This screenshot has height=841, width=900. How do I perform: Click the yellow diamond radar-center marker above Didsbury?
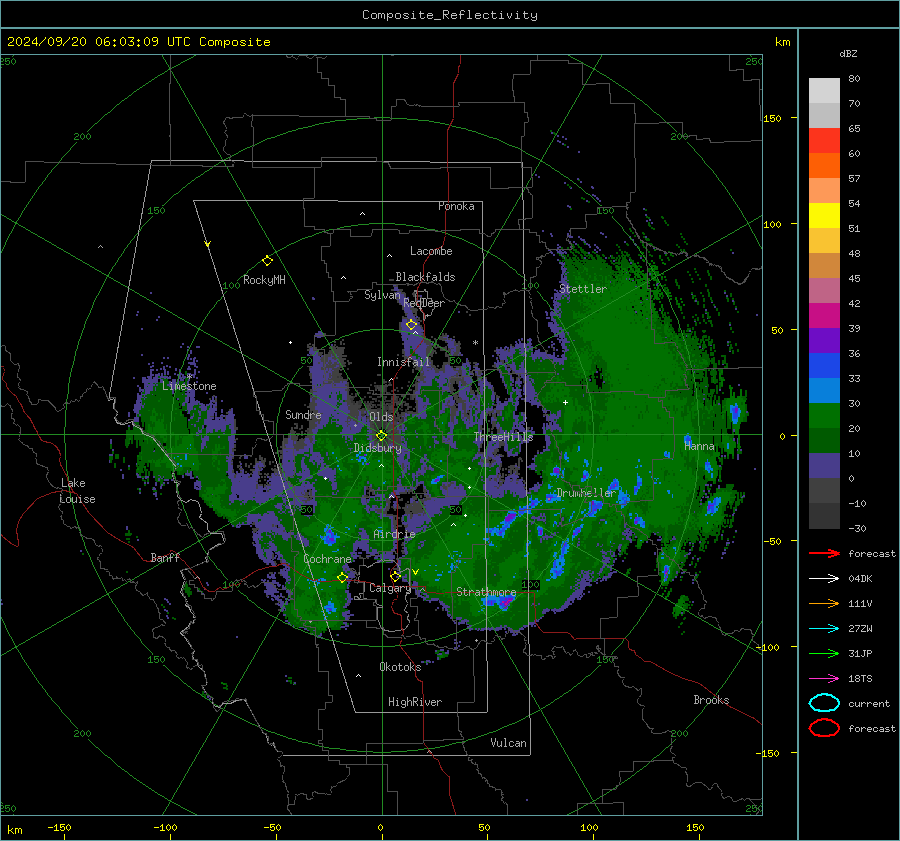point(381,436)
